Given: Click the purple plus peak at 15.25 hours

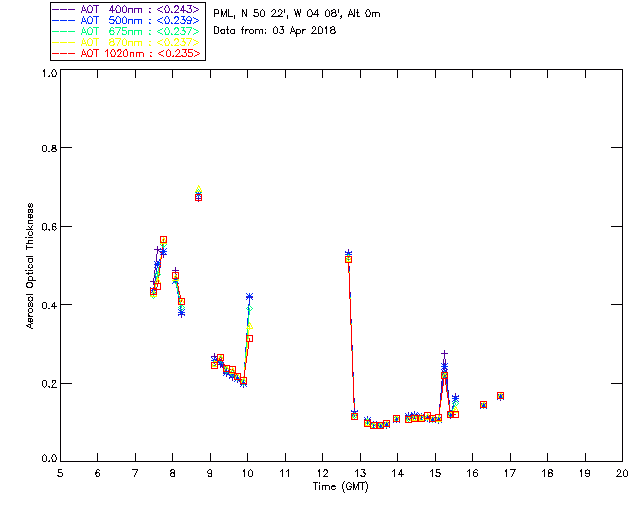Looking at the screenshot, I should [x=444, y=354].
